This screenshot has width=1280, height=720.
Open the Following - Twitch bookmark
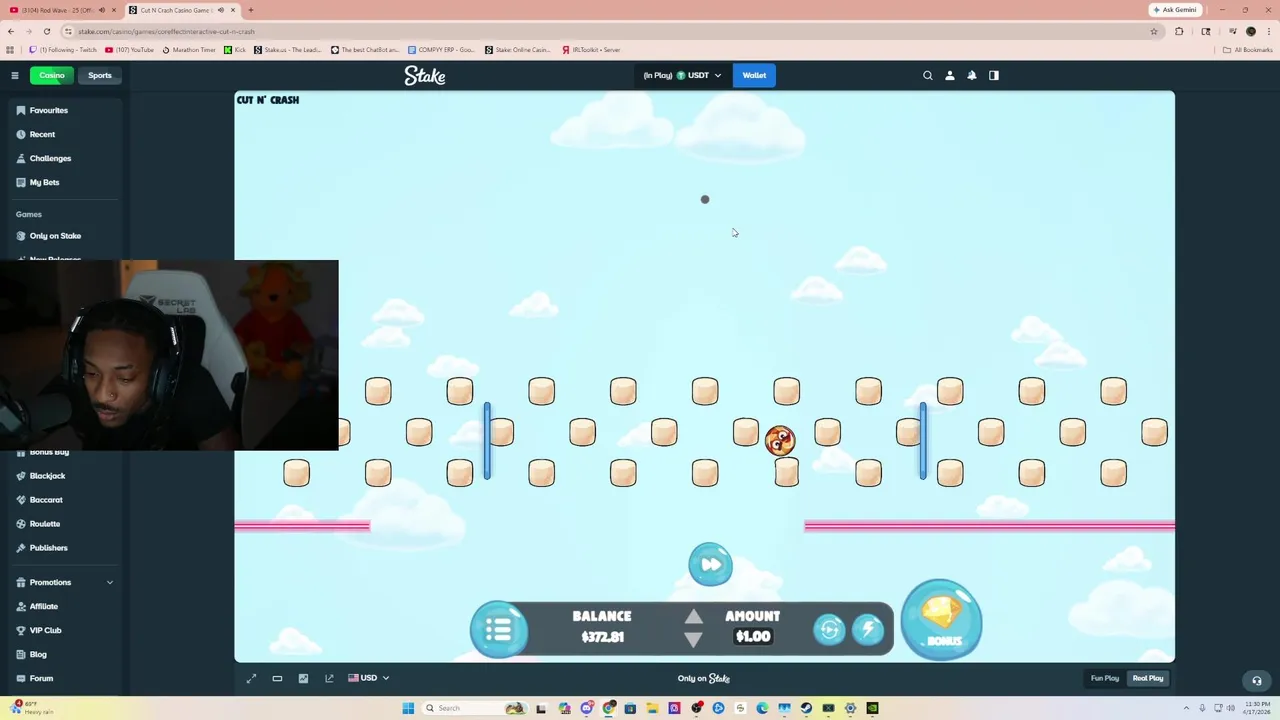(64, 49)
